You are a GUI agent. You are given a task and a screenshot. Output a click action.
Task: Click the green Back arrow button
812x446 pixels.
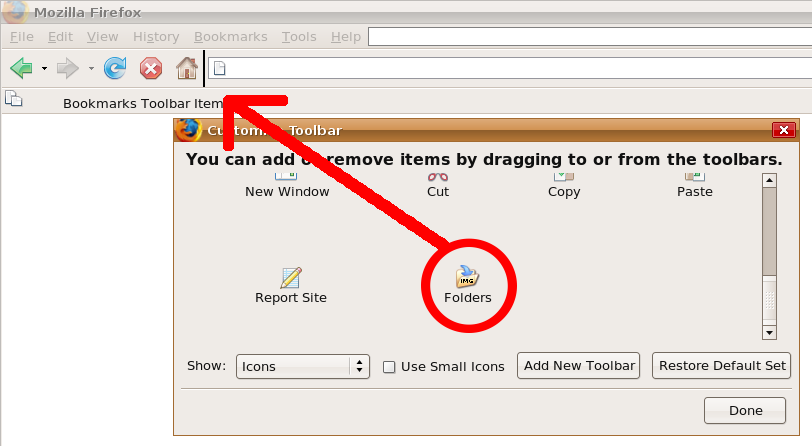(x=22, y=68)
